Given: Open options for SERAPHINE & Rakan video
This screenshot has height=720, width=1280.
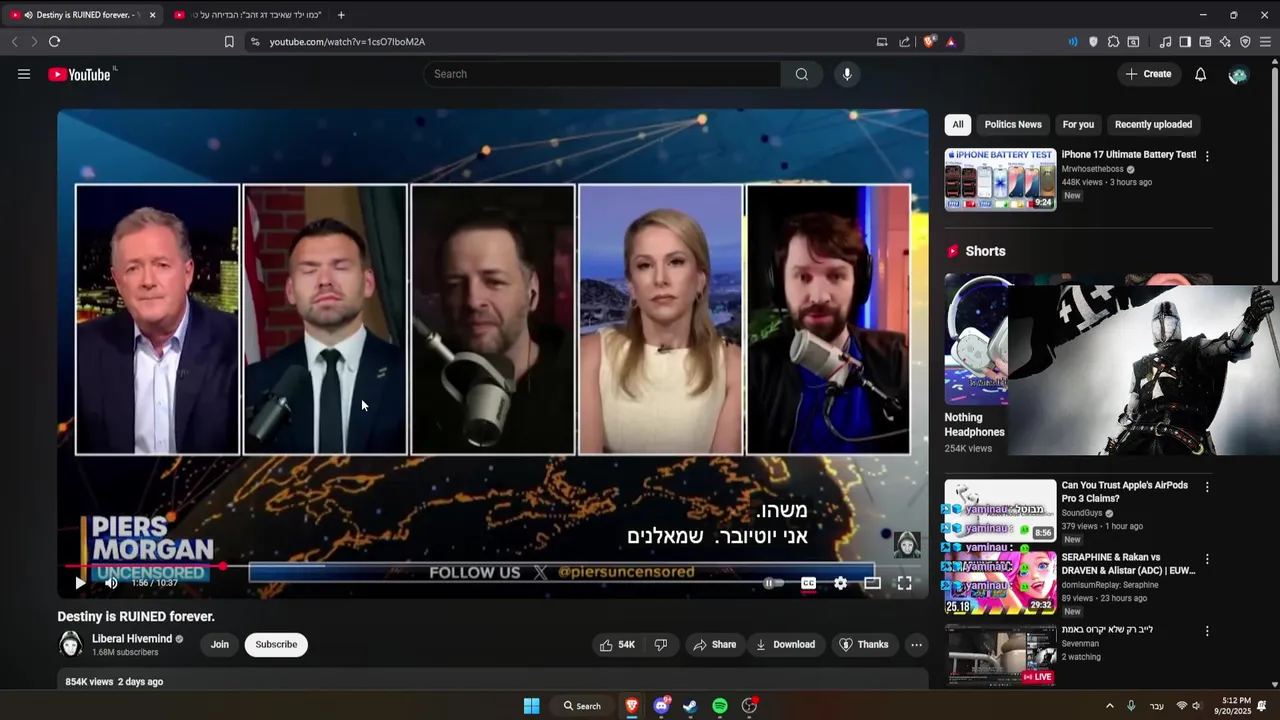Looking at the screenshot, I should click(1207, 559).
